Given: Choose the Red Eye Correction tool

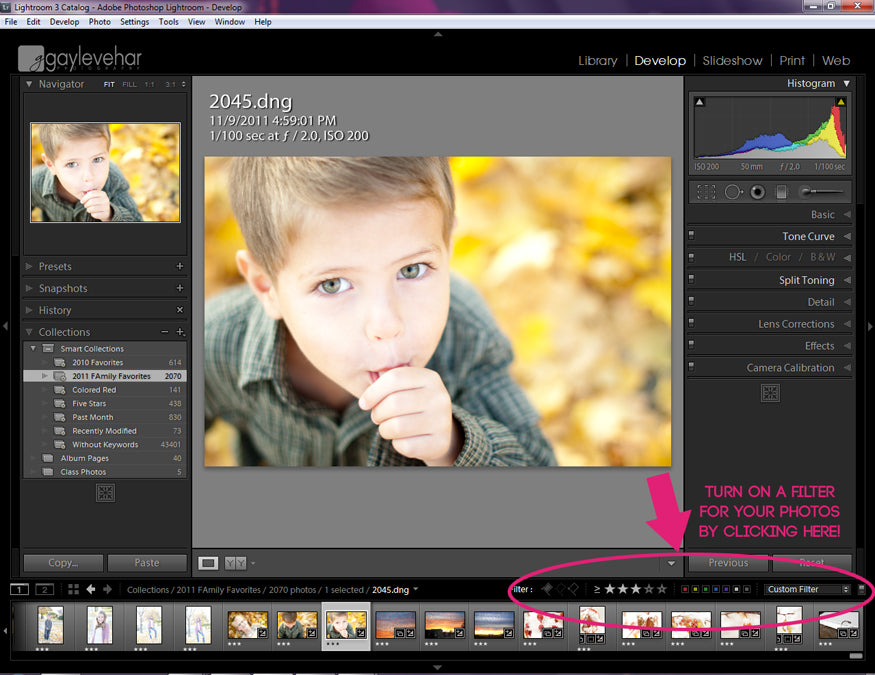Looking at the screenshot, I should [758, 191].
